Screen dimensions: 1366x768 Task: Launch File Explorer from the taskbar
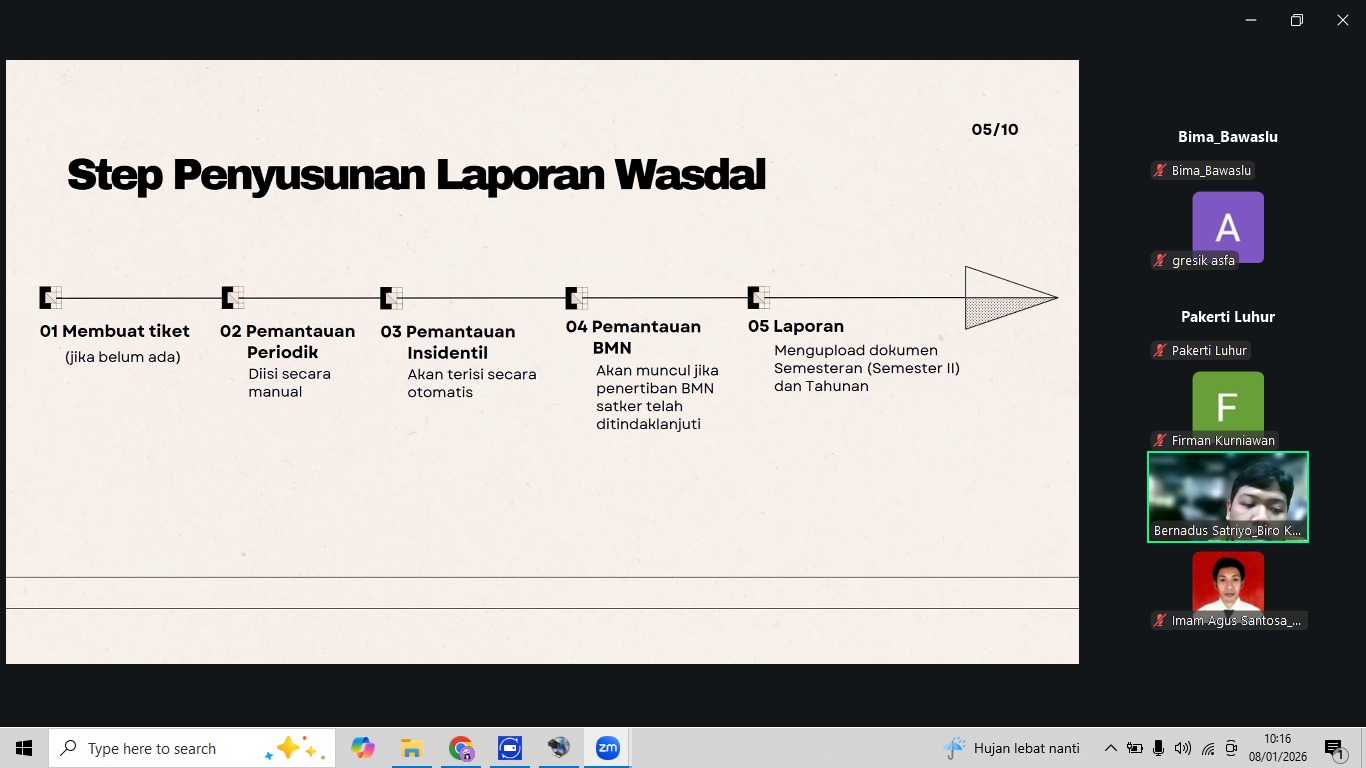point(411,748)
